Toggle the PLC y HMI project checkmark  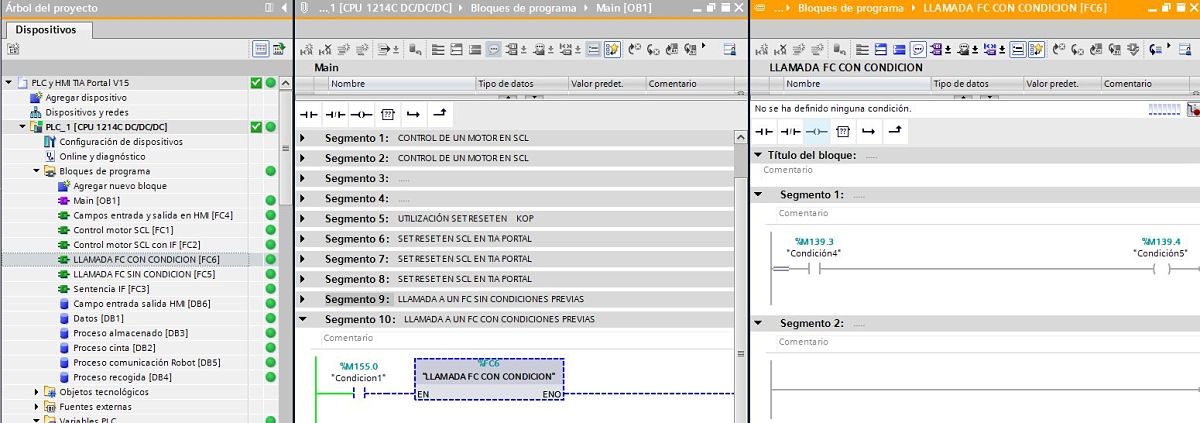[x=256, y=83]
